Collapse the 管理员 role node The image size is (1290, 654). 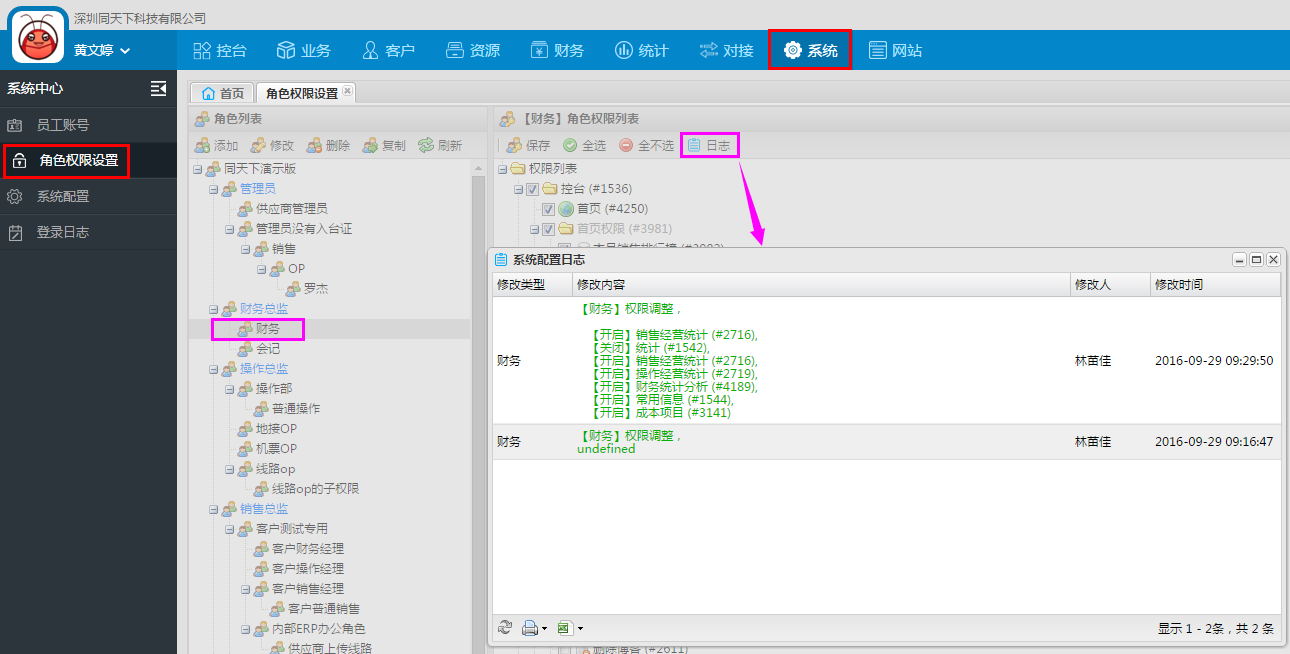click(x=213, y=189)
